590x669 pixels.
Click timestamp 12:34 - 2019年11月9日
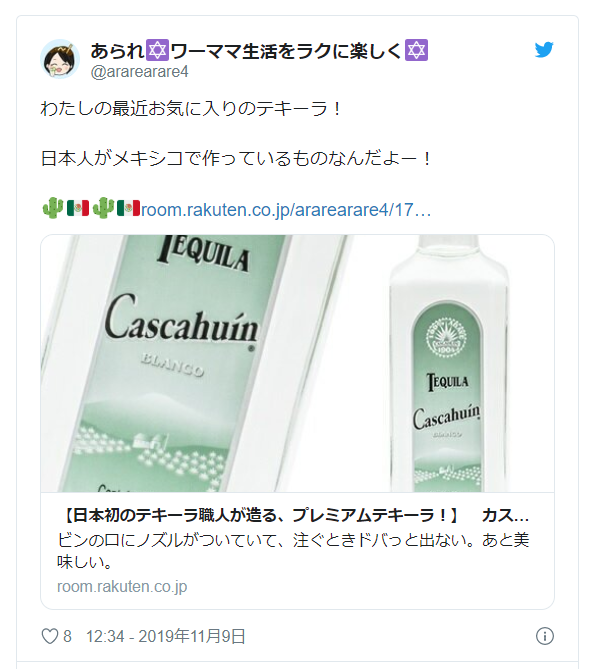click(x=166, y=636)
